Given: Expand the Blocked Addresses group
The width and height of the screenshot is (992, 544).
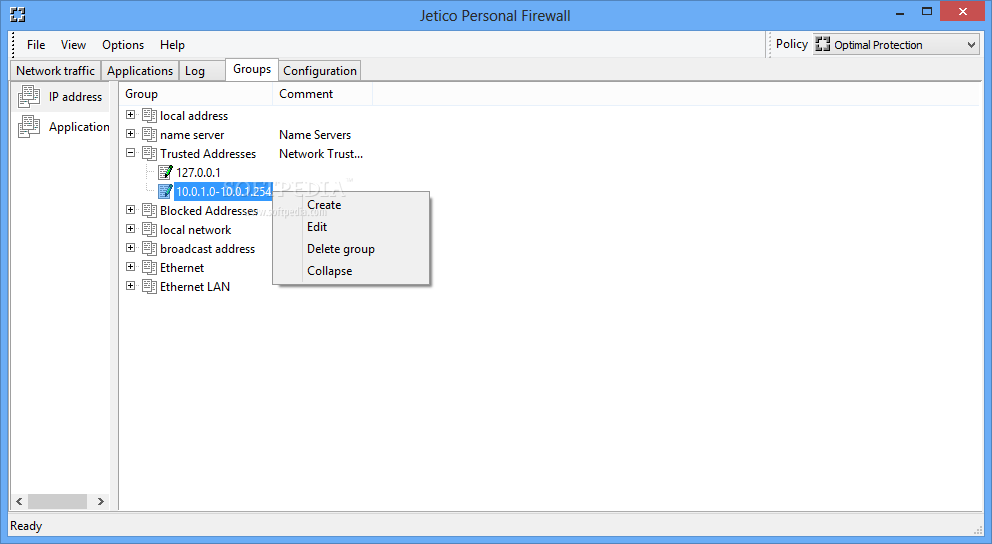Looking at the screenshot, I should click(130, 209).
